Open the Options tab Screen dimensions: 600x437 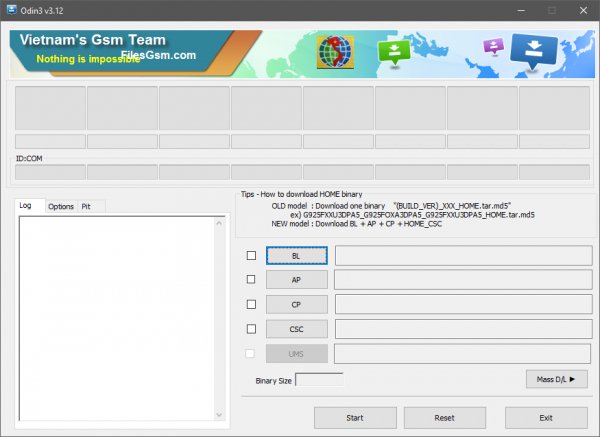coord(61,206)
